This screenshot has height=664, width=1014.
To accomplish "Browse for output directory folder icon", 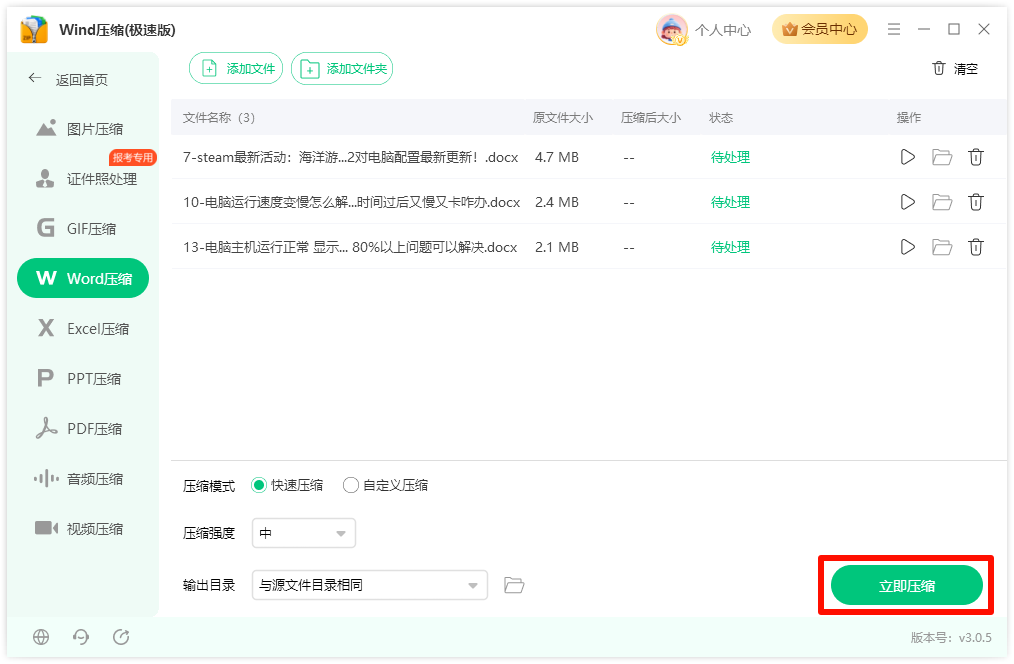I will (514, 585).
